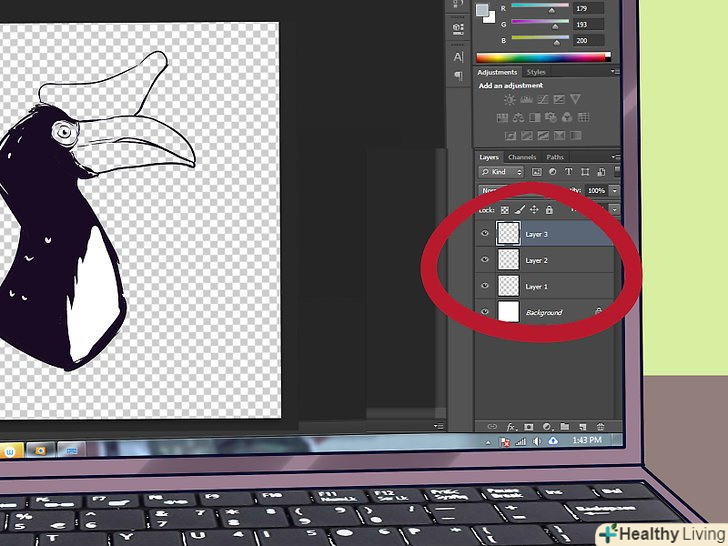
Task: Open the Character panel (A| icon)
Action: tap(458, 57)
